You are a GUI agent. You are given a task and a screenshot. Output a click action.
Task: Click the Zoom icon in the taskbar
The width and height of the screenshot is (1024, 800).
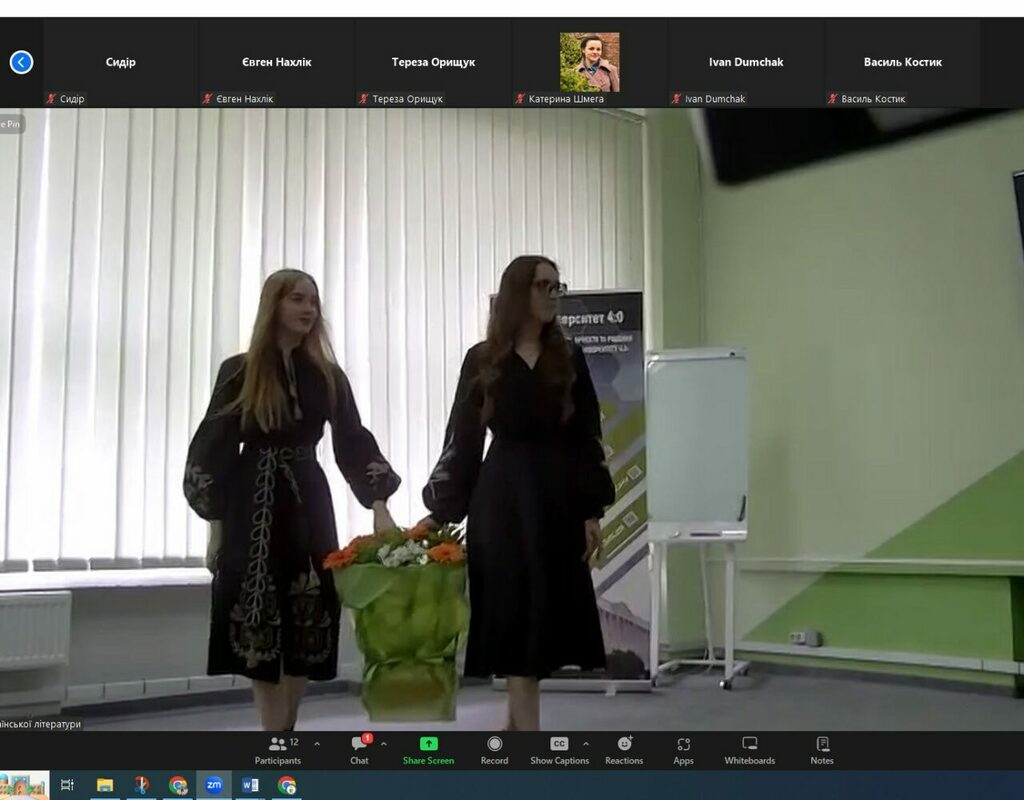tap(214, 785)
